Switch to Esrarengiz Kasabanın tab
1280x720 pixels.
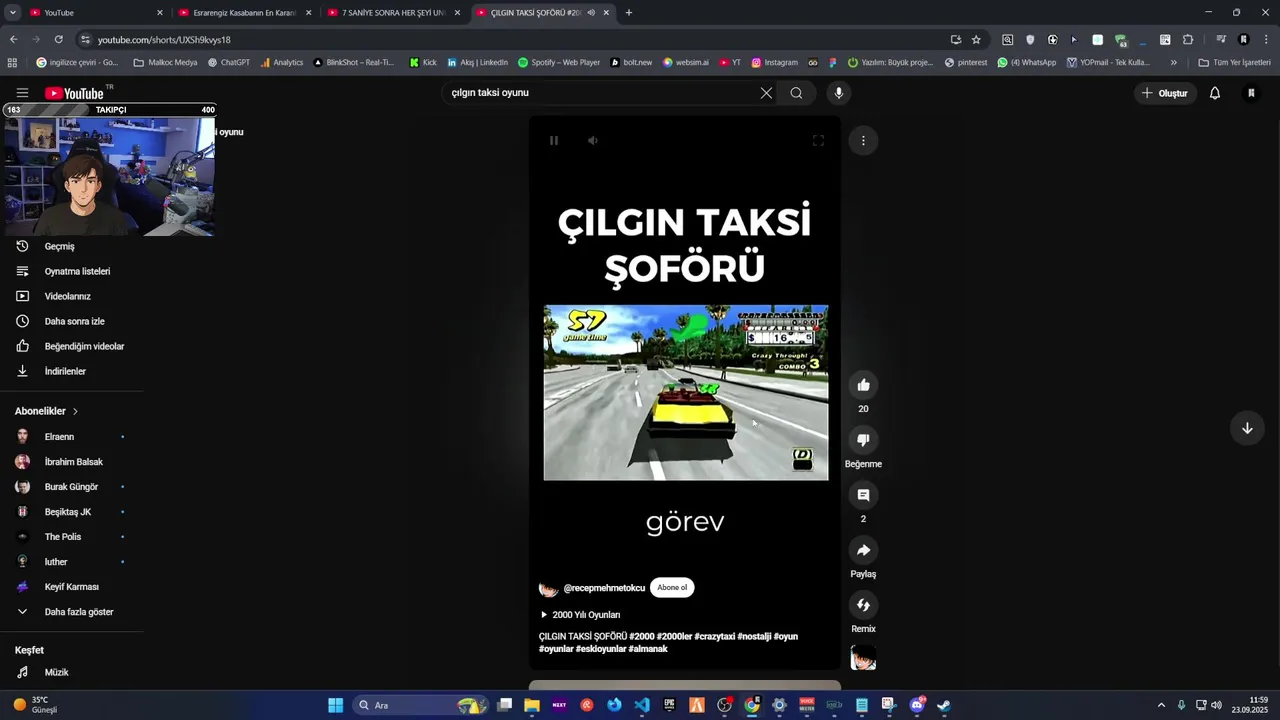[244, 13]
